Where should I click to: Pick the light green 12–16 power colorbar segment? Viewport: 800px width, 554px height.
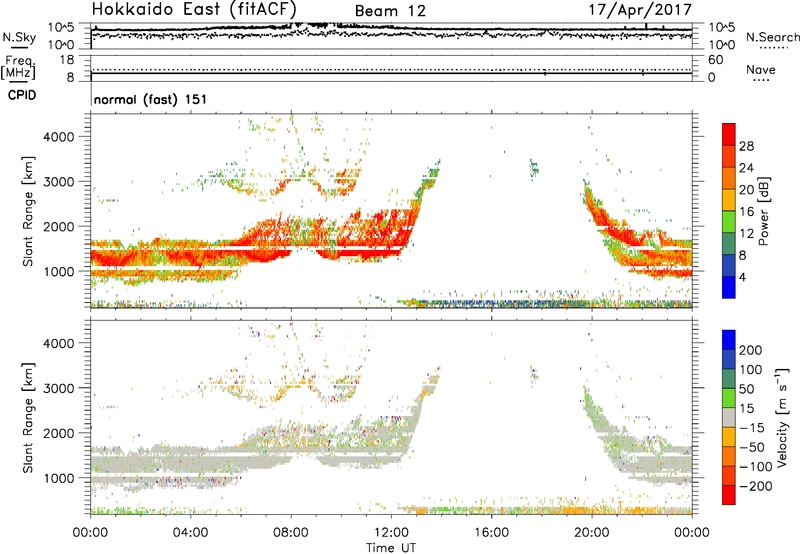[729, 222]
